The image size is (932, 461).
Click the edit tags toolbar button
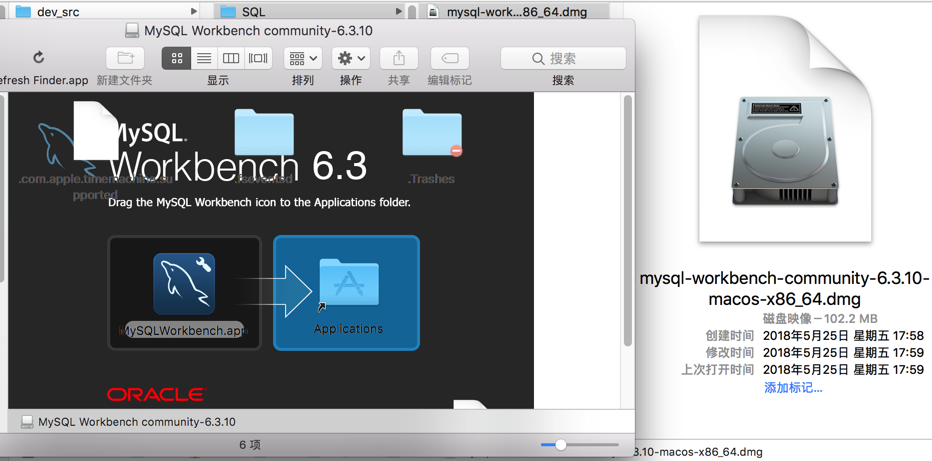[450, 58]
